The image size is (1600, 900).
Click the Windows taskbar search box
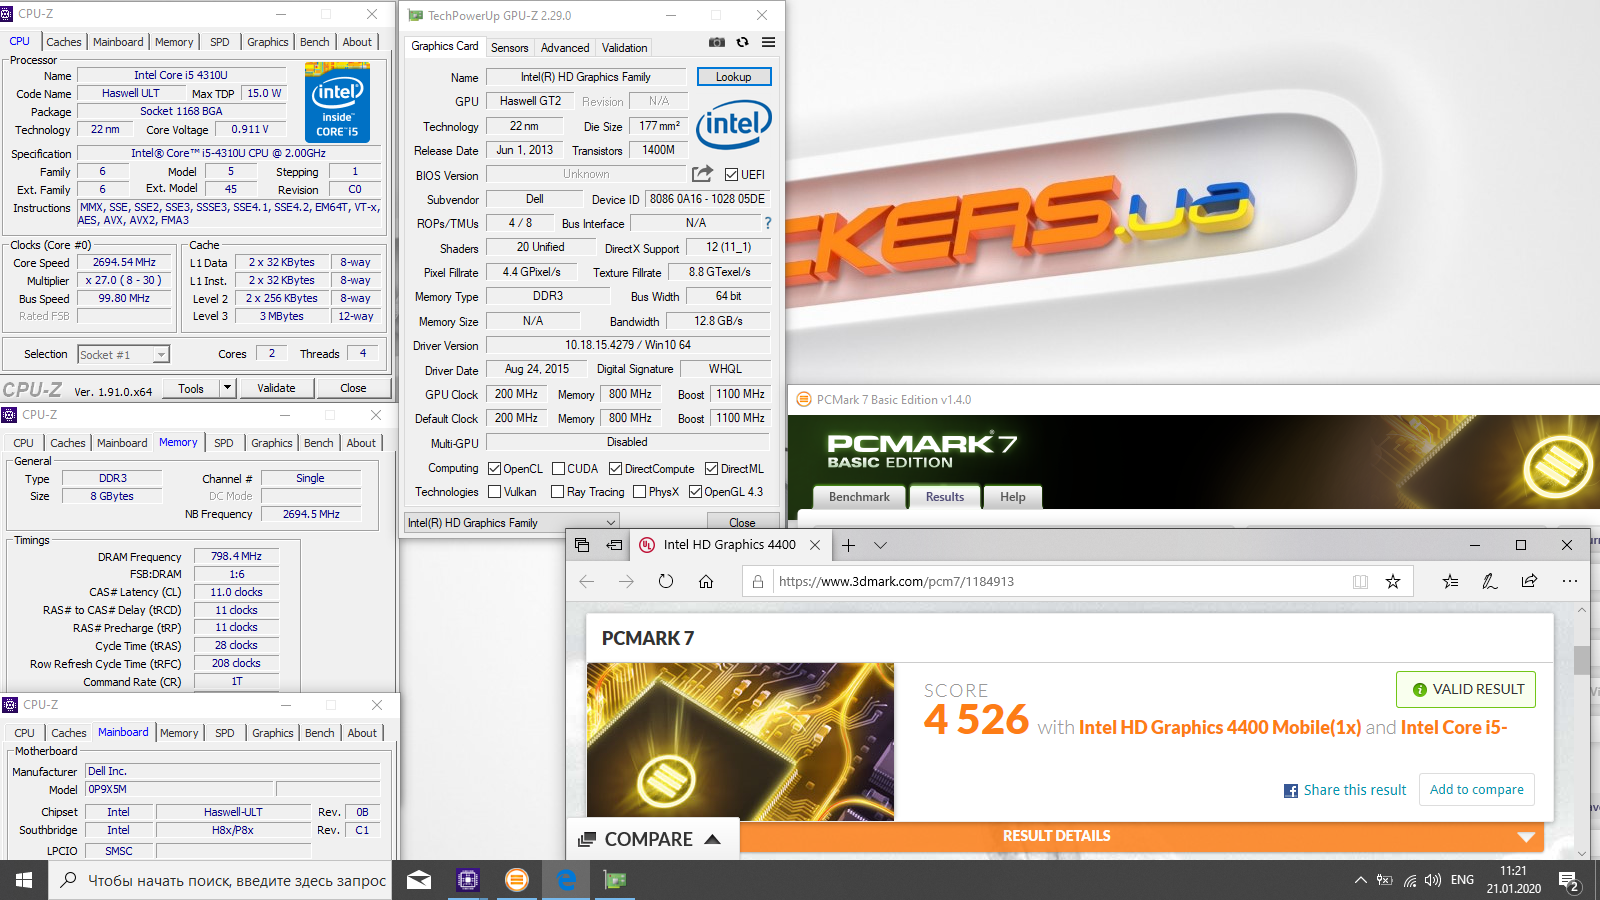tap(220, 880)
